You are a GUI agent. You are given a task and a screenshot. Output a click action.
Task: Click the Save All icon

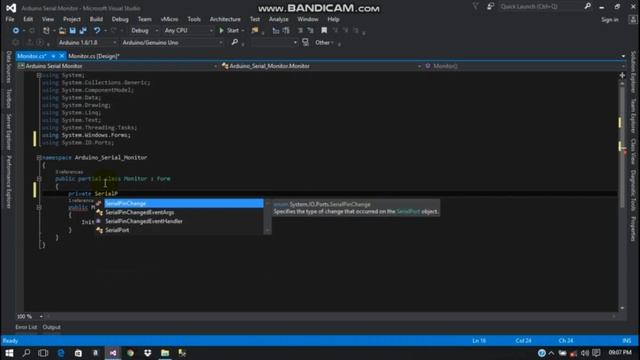pyautogui.click(x=83, y=30)
